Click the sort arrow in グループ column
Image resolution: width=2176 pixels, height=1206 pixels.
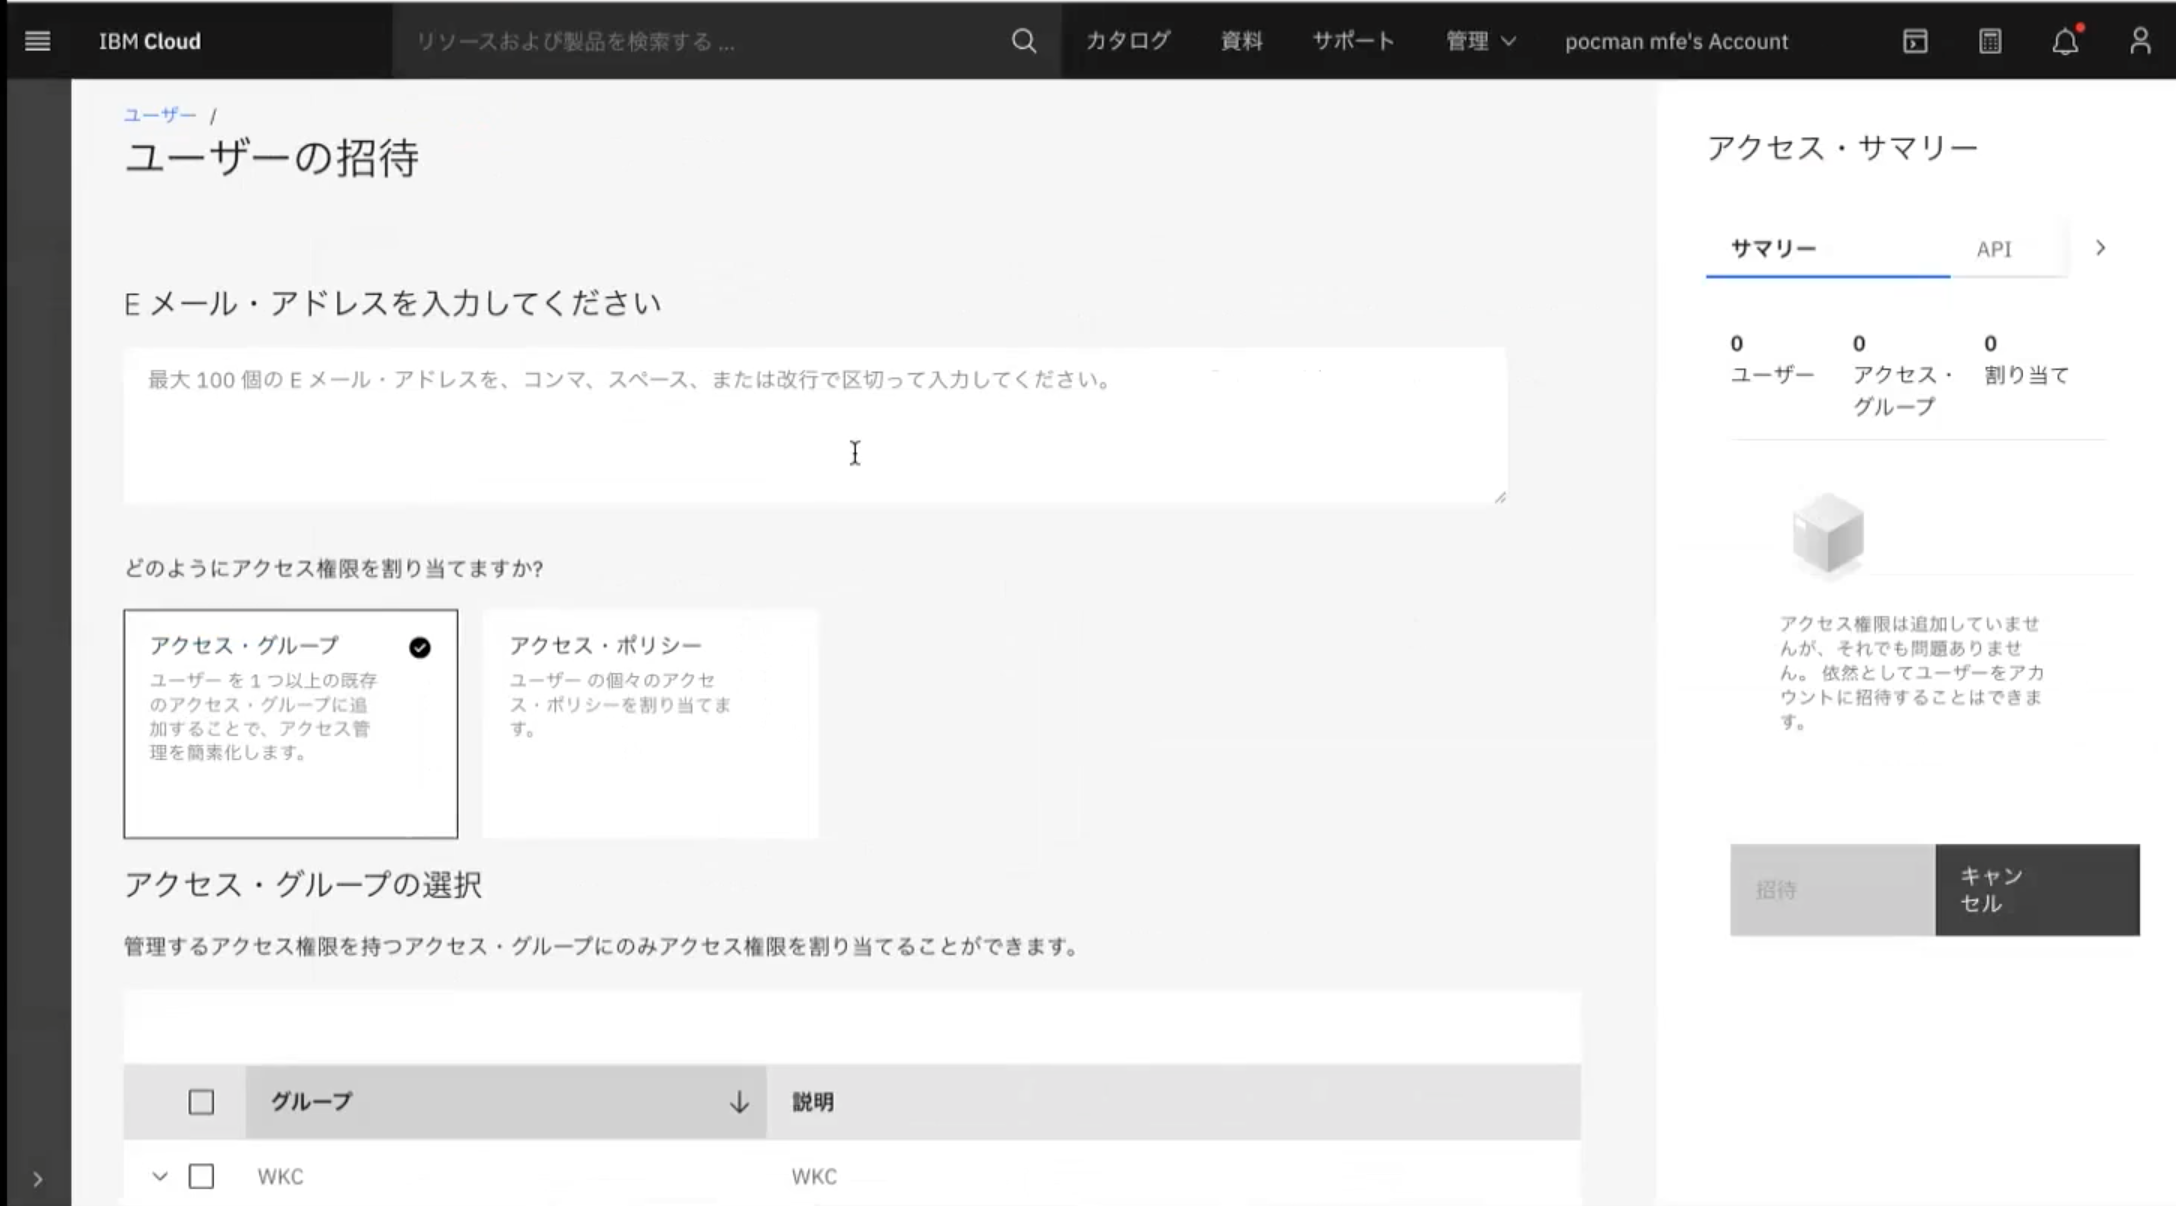(x=738, y=1102)
